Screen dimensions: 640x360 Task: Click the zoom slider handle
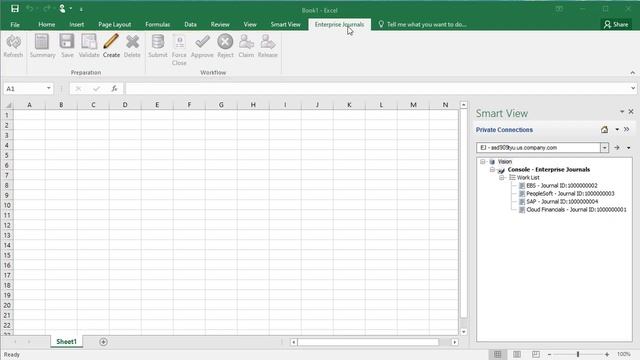578,354
